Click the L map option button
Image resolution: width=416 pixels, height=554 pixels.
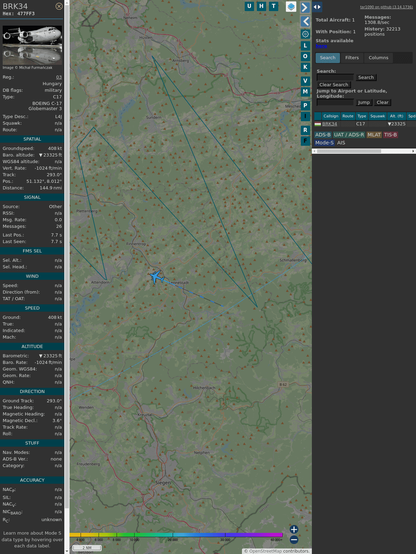click(x=305, y=46)
